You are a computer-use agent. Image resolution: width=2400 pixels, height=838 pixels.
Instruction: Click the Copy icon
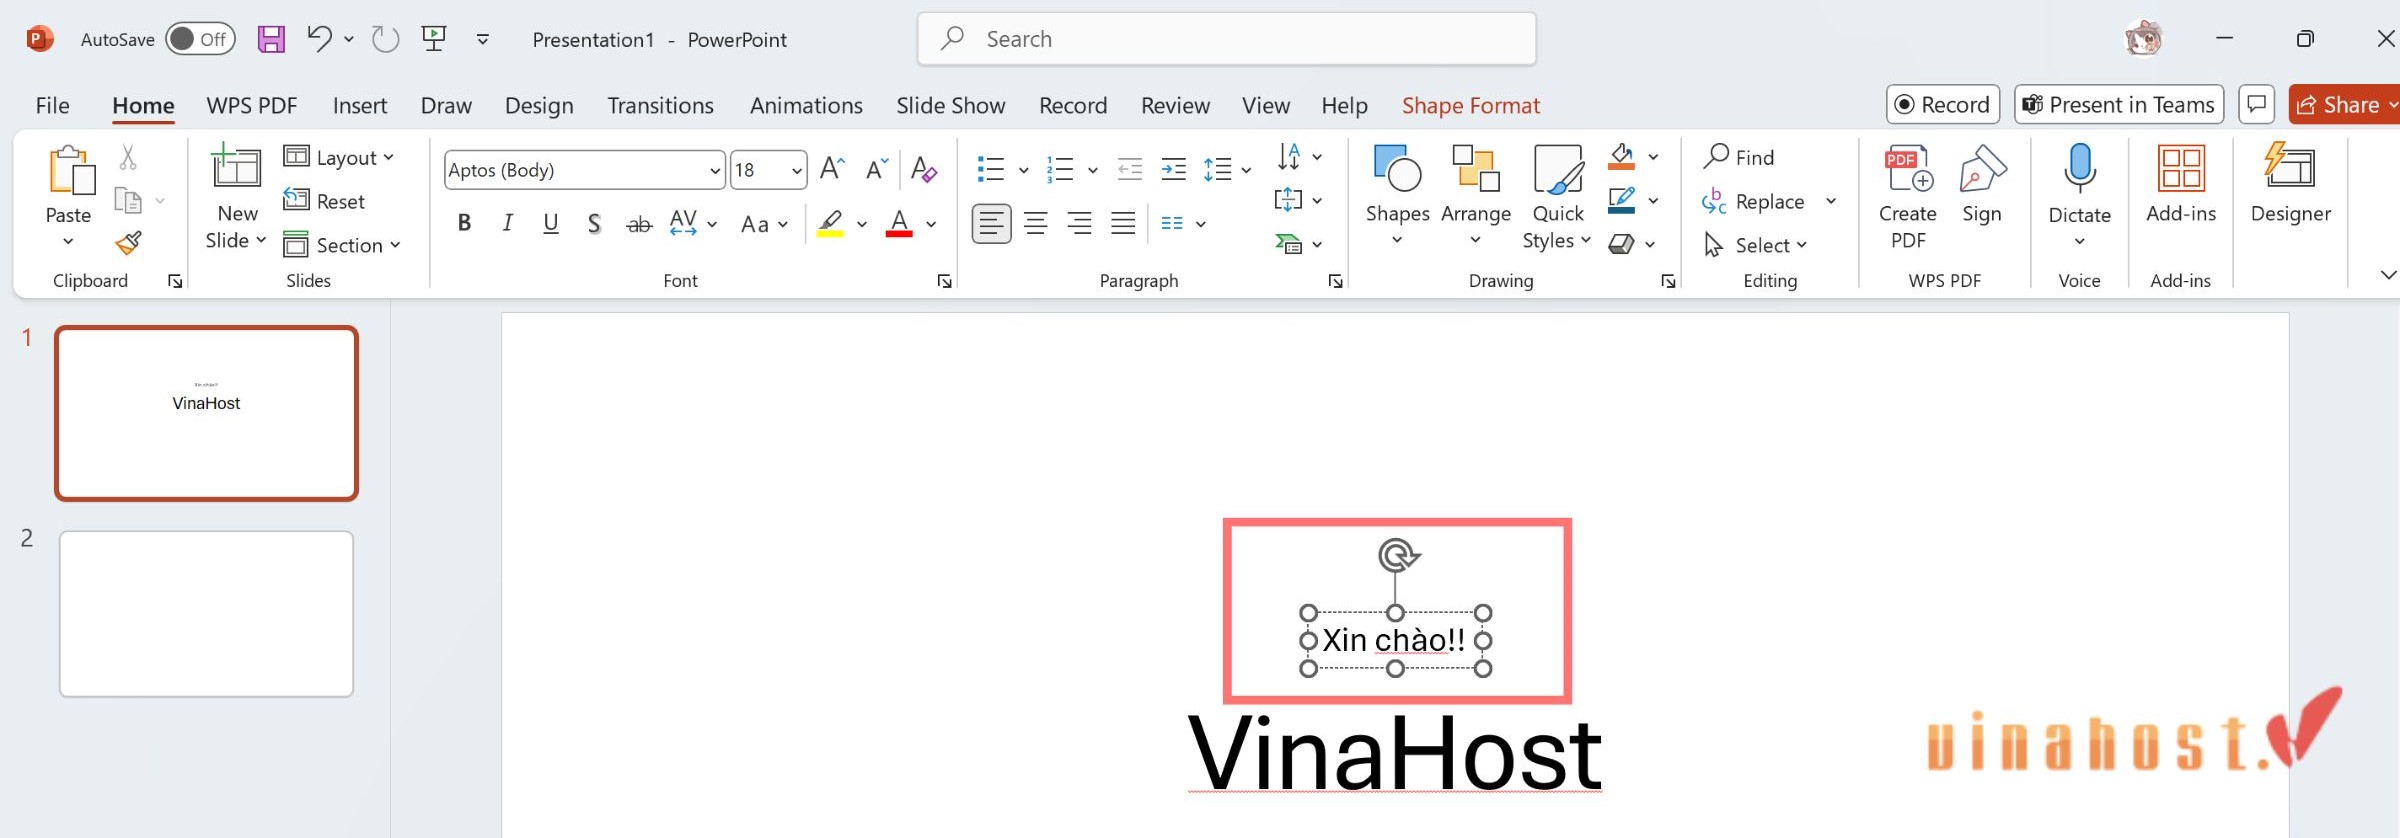(x=128, y=201)
